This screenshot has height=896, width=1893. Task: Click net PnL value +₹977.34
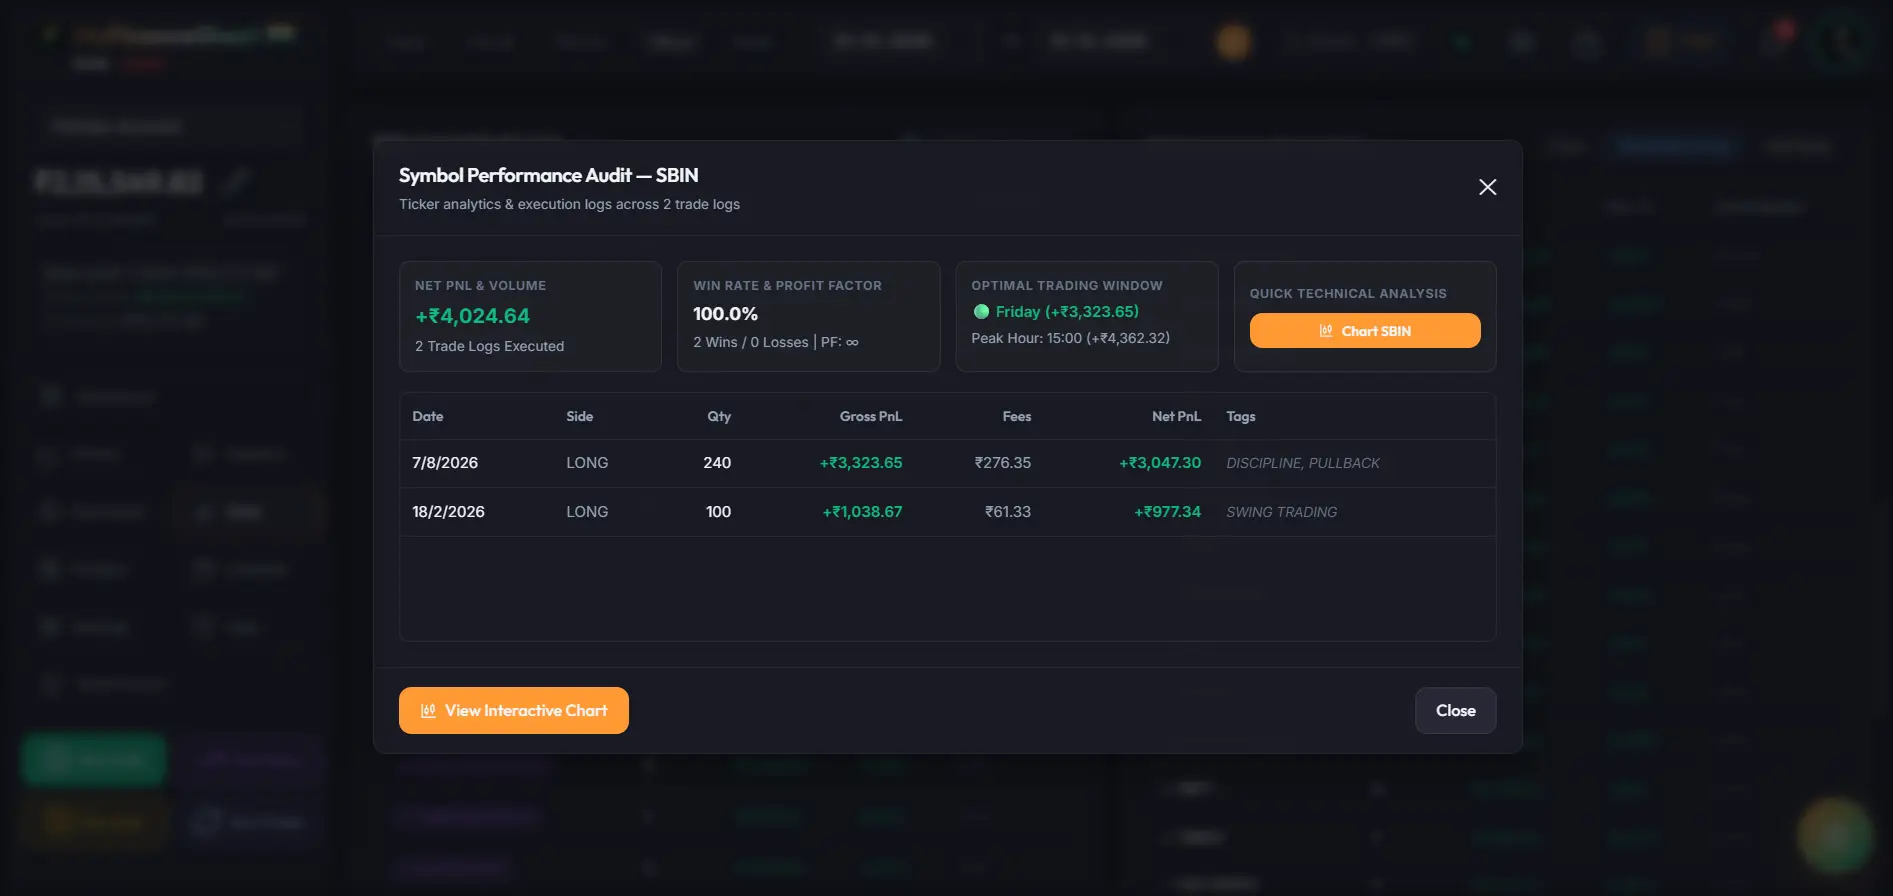point(1167,512)
